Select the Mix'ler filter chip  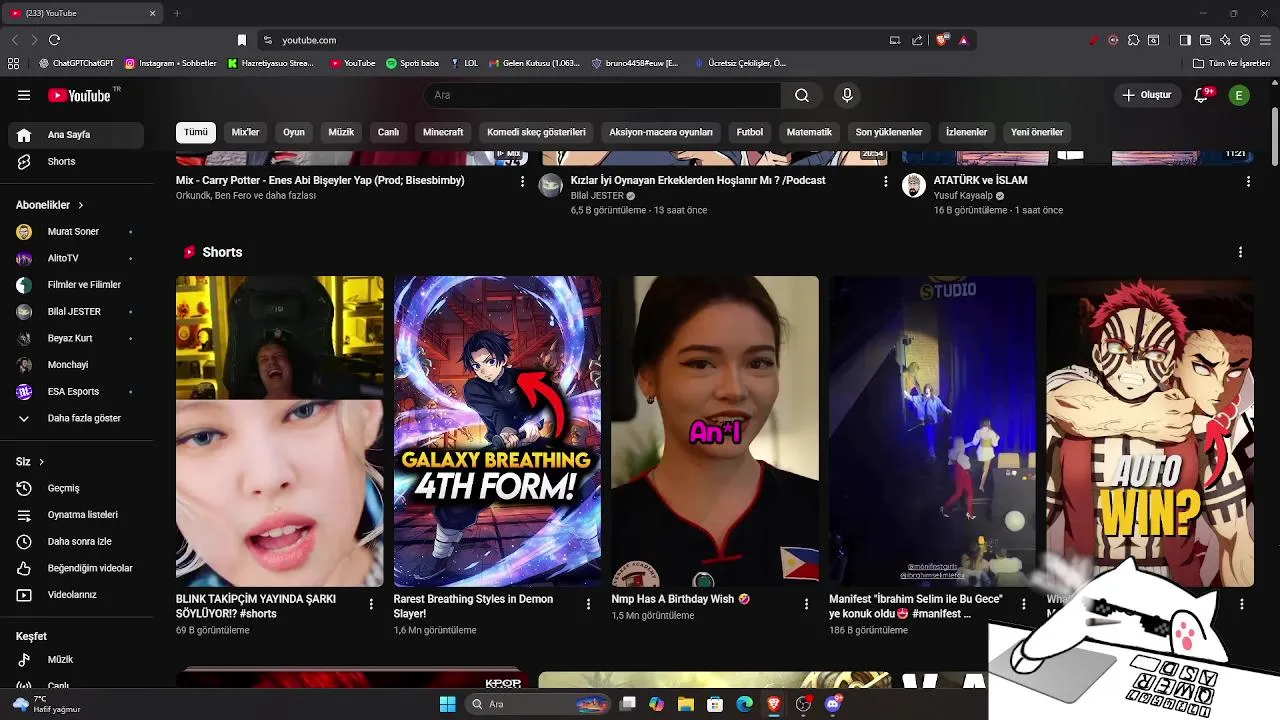(245, 132)
